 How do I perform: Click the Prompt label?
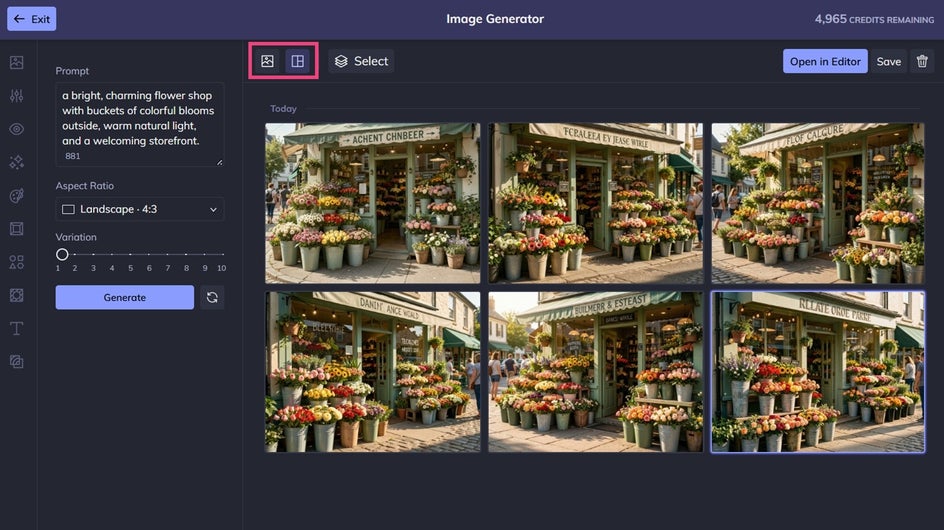[72, 71]
